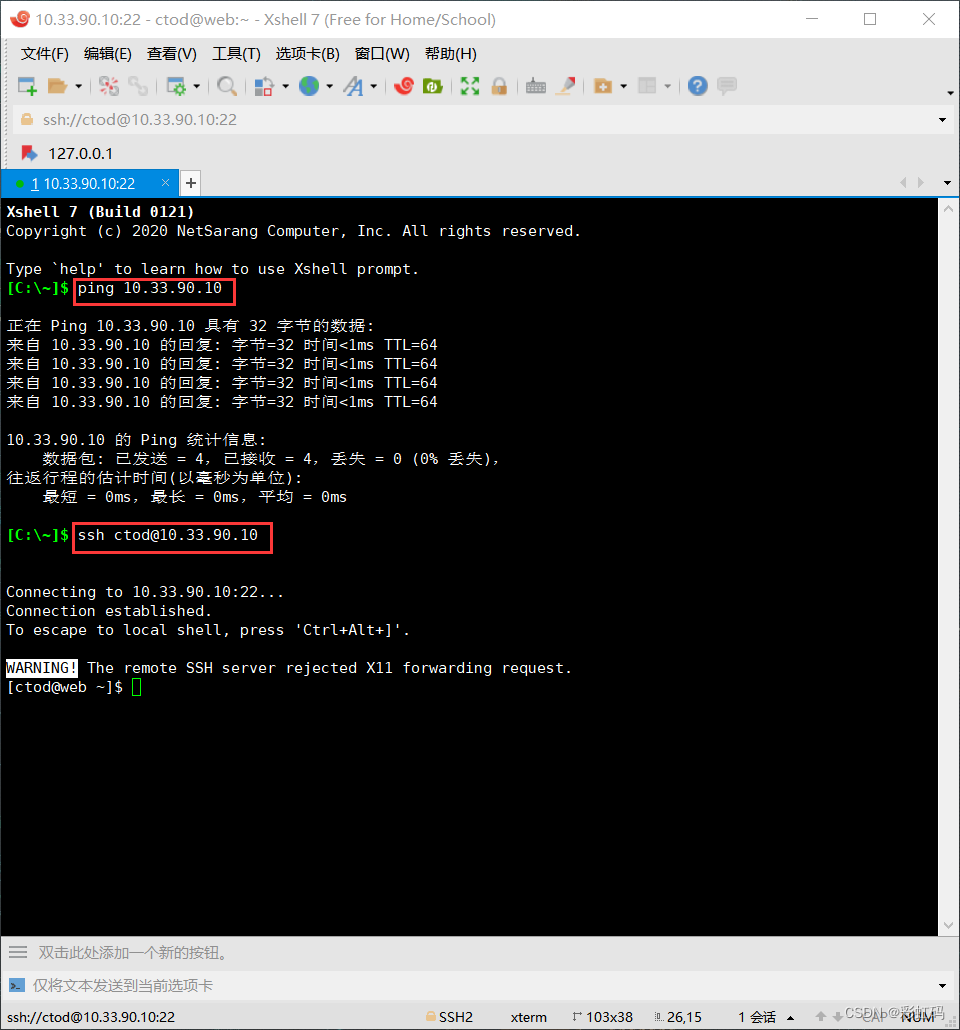Open the 编辑(E) menu
This screenshot has width=960, height=1030.
tap(108, 54)
